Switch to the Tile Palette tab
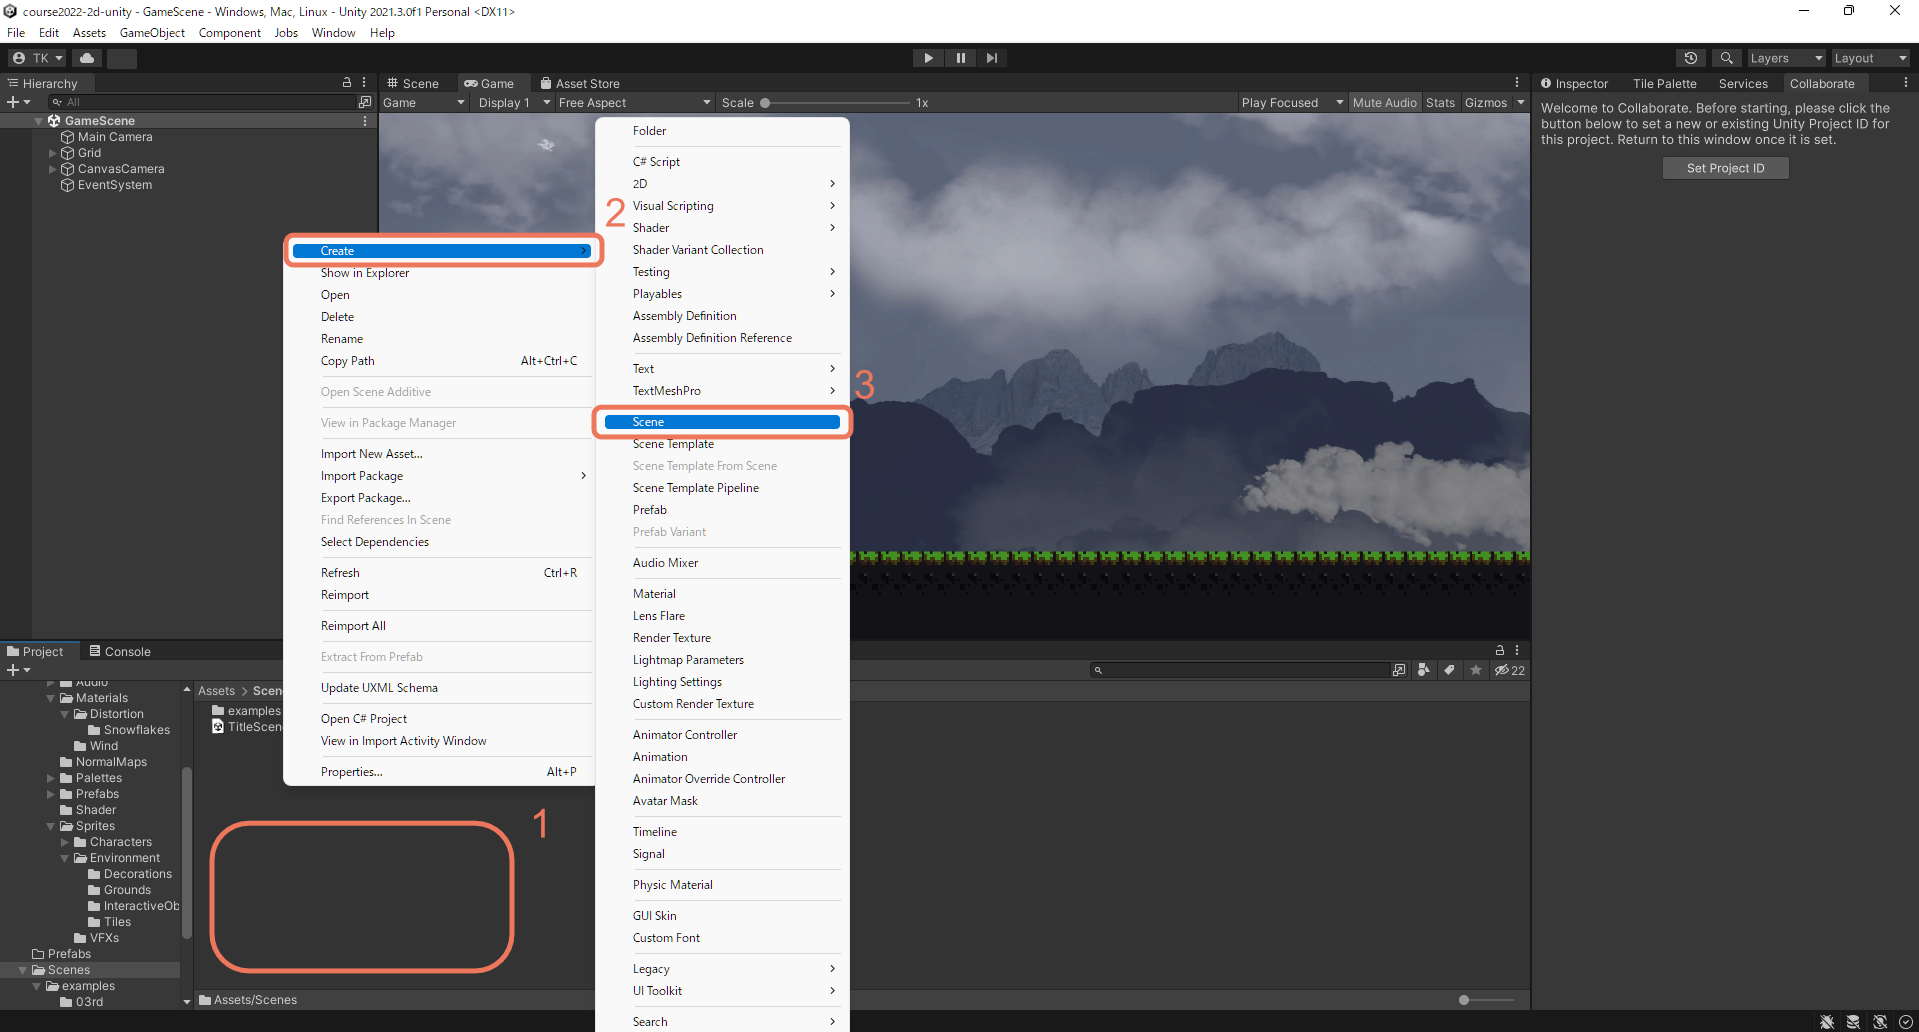Viewport: 1919px width, 1032px height. point(1664,83)
